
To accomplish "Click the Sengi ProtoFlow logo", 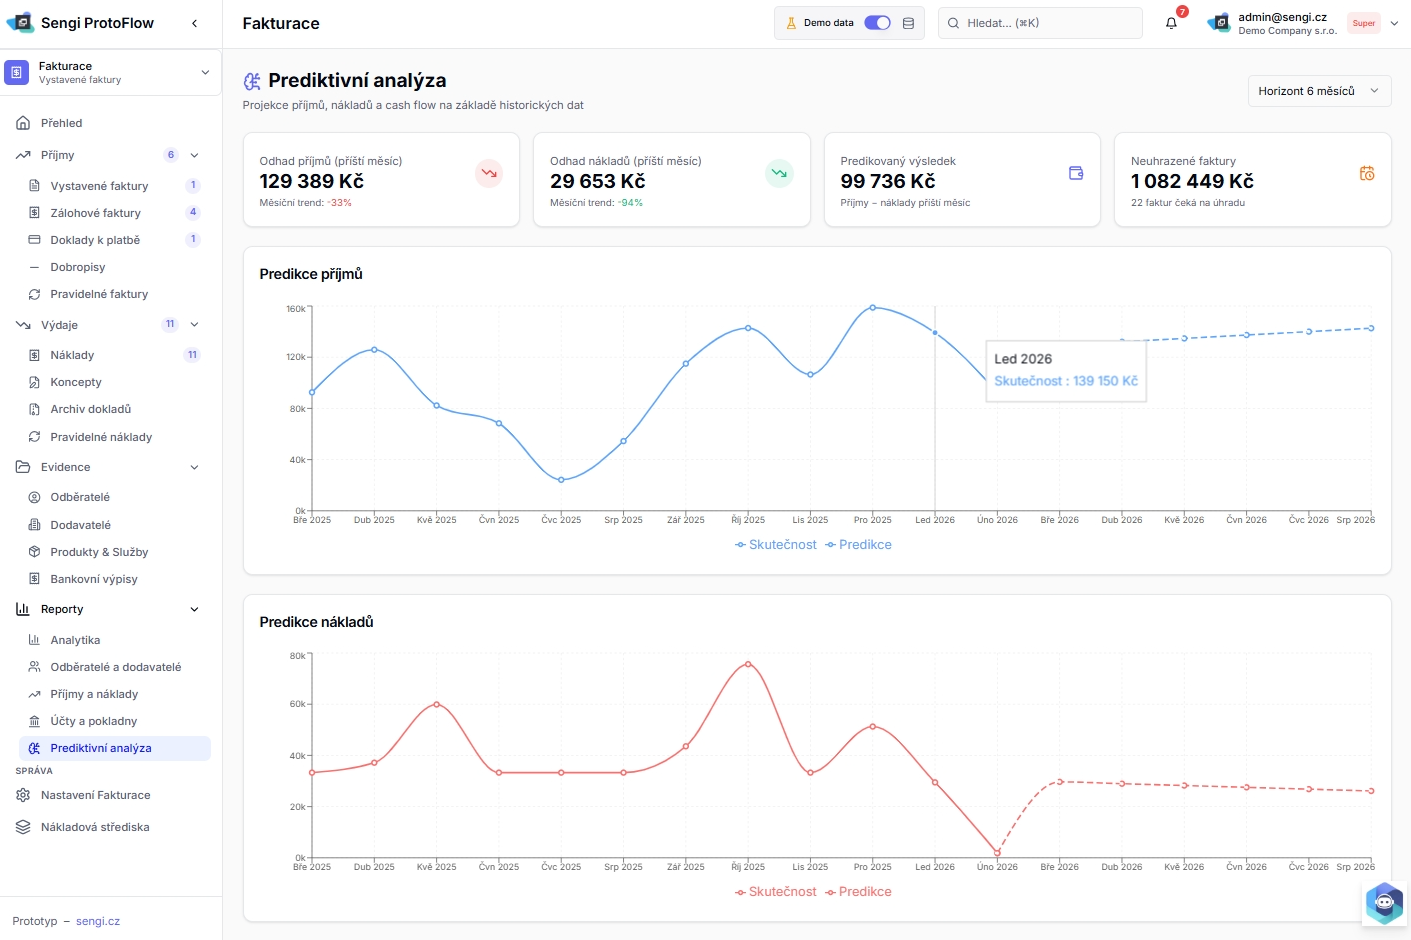I will pyautogui.click(x=20, y=23).
